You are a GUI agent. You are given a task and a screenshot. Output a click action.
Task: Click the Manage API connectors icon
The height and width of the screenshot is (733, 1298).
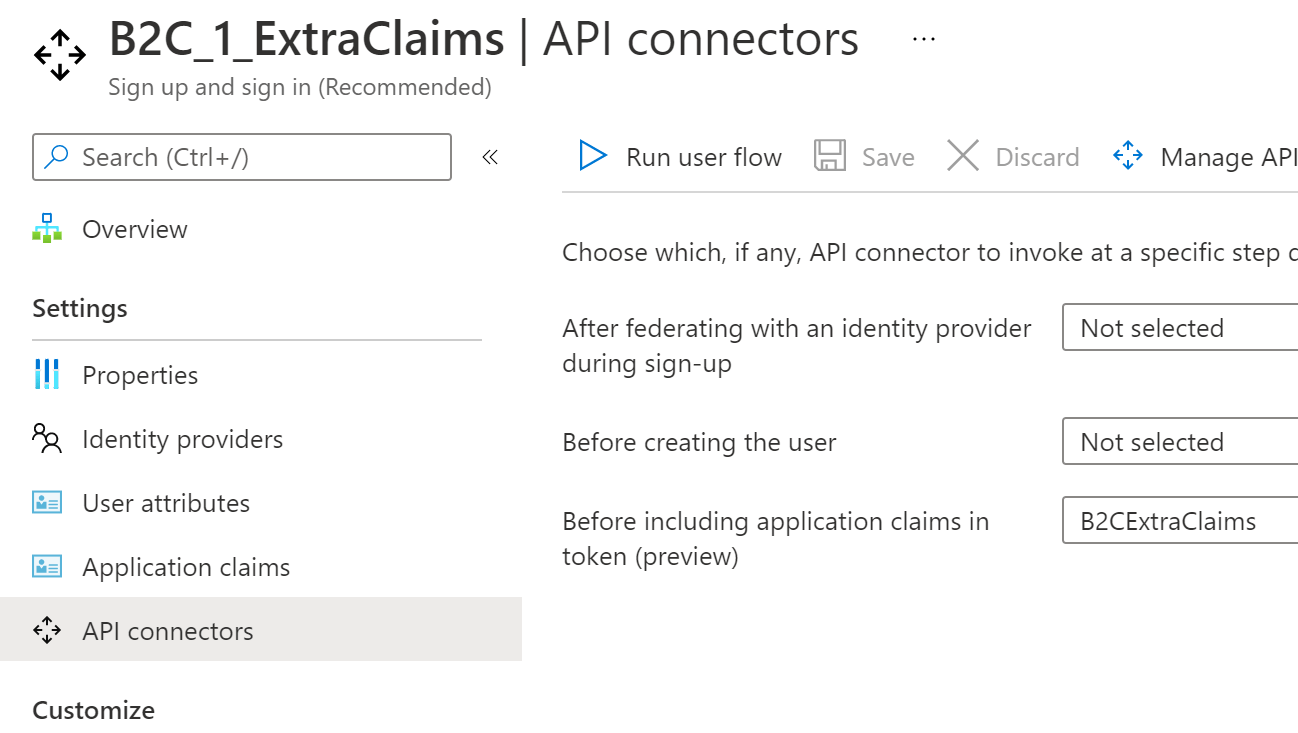(x=1128, y=157)
